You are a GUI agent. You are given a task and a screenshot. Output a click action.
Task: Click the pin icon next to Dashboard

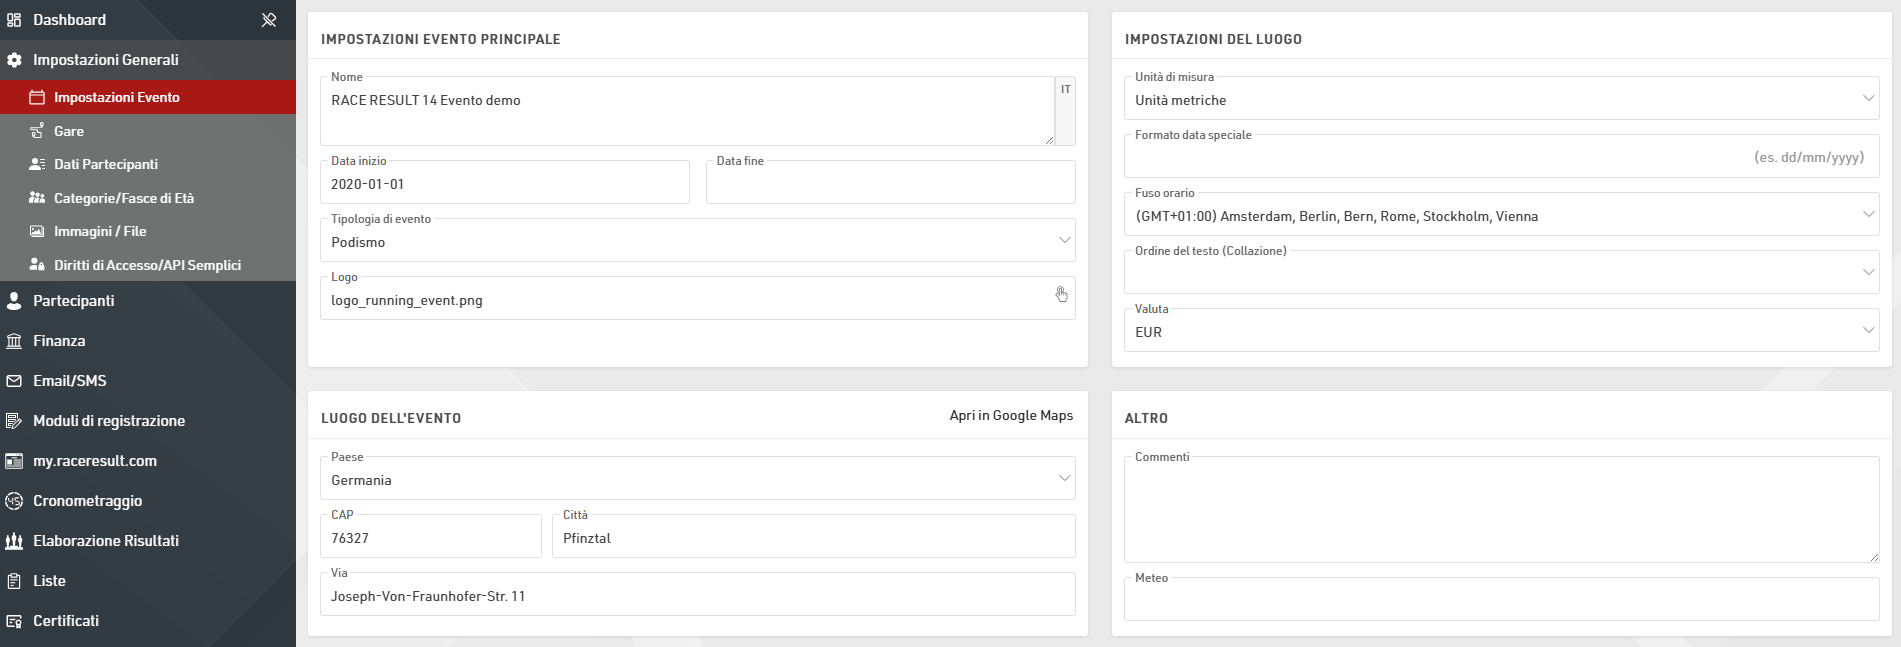click(x=269, y=20)
